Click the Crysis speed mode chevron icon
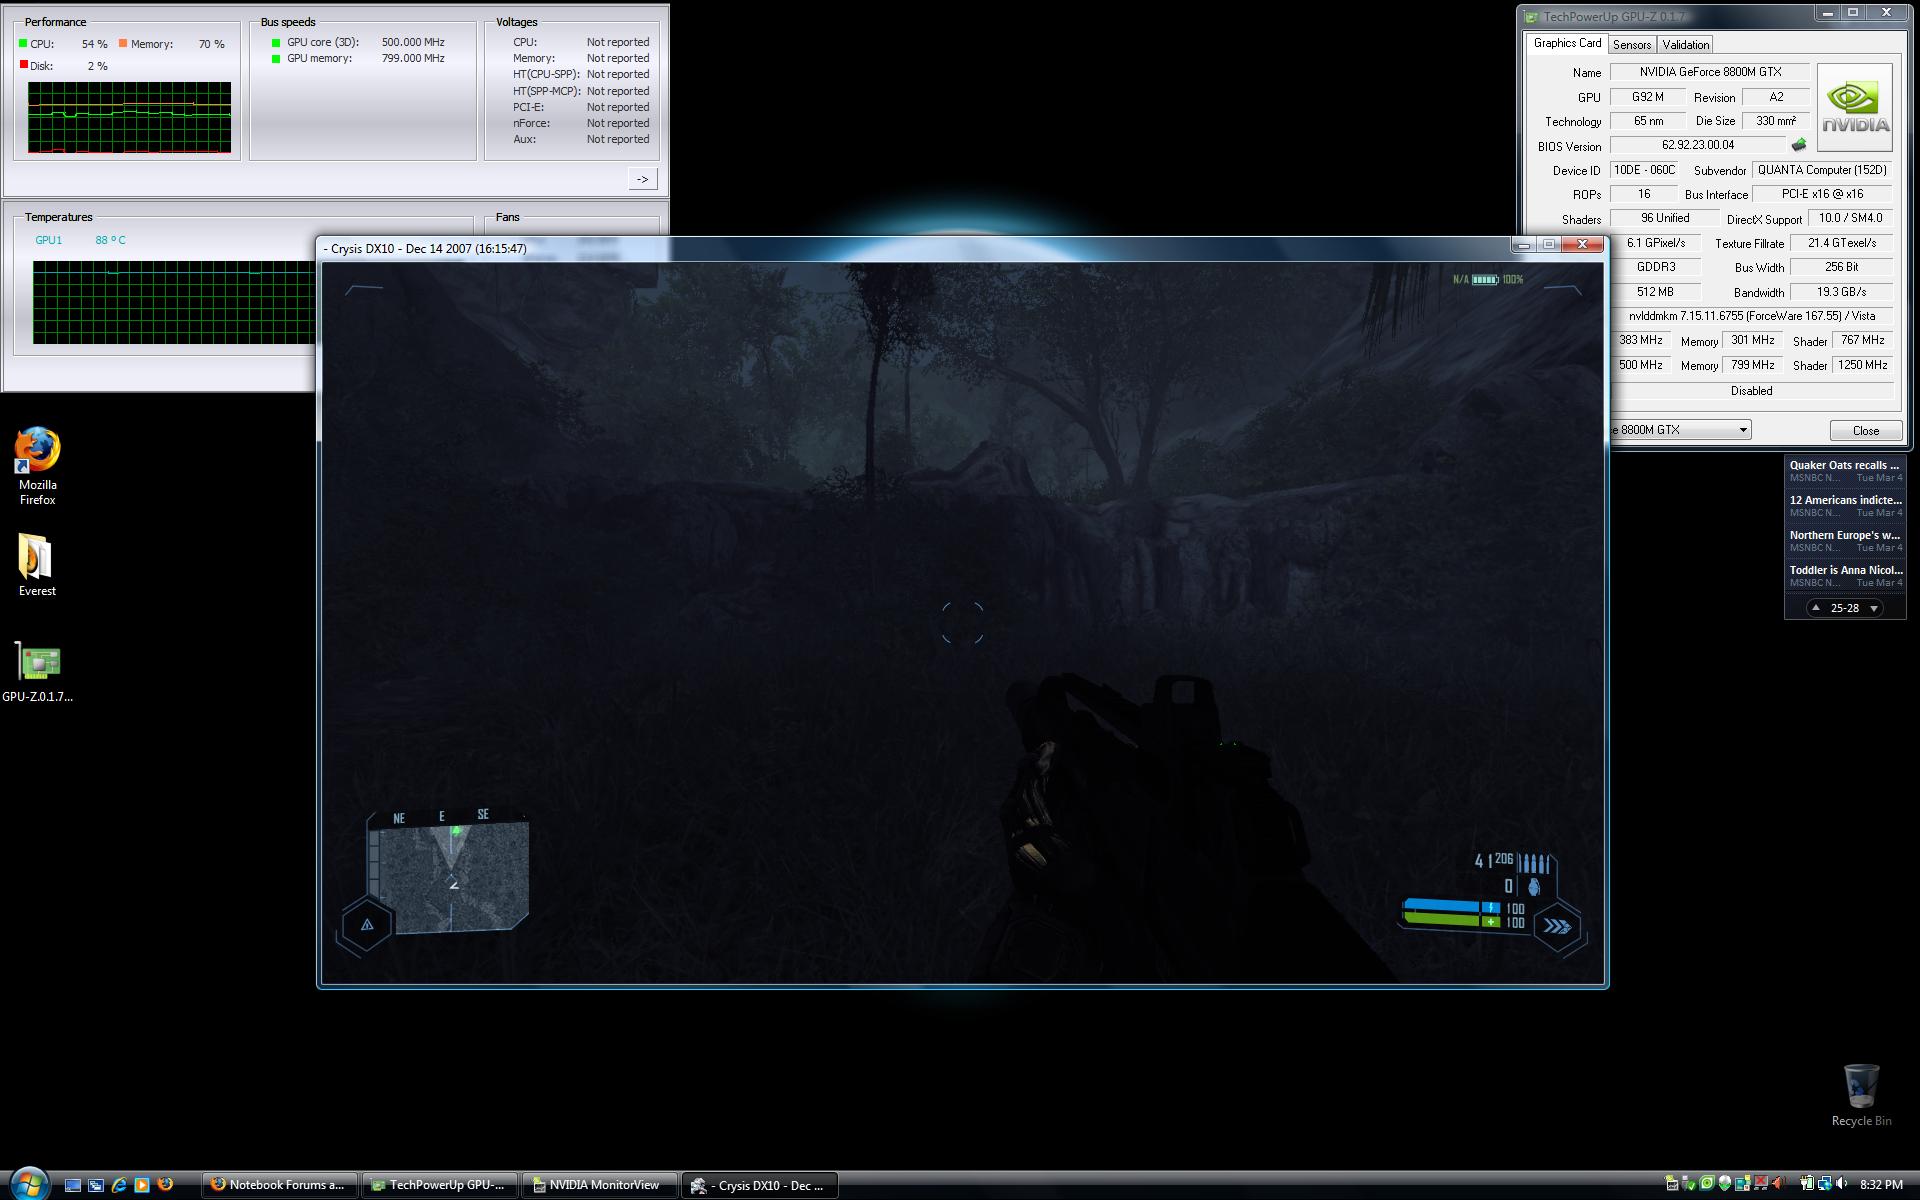This screenshot has height=1200, width=1920. click(x=1557, y=926)
